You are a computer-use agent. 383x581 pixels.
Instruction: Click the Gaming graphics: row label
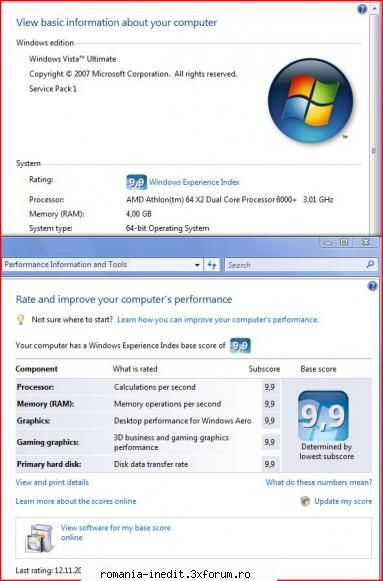[x=47, y=442]
